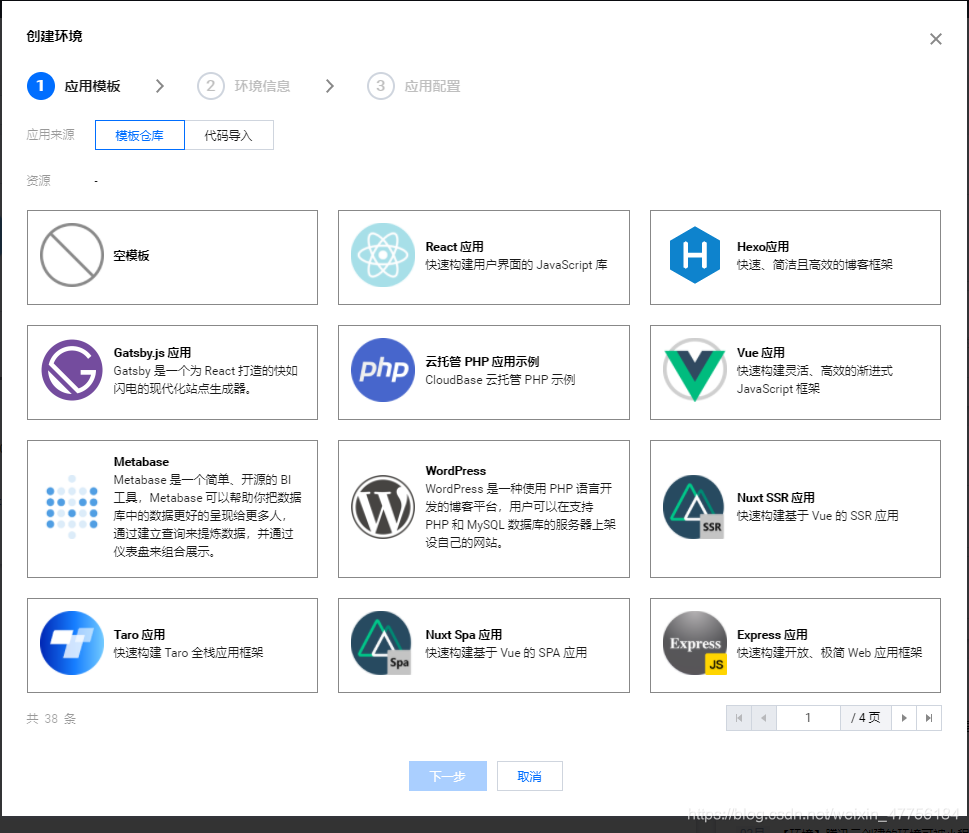Click step 2 环境信息

click(243, 86)
